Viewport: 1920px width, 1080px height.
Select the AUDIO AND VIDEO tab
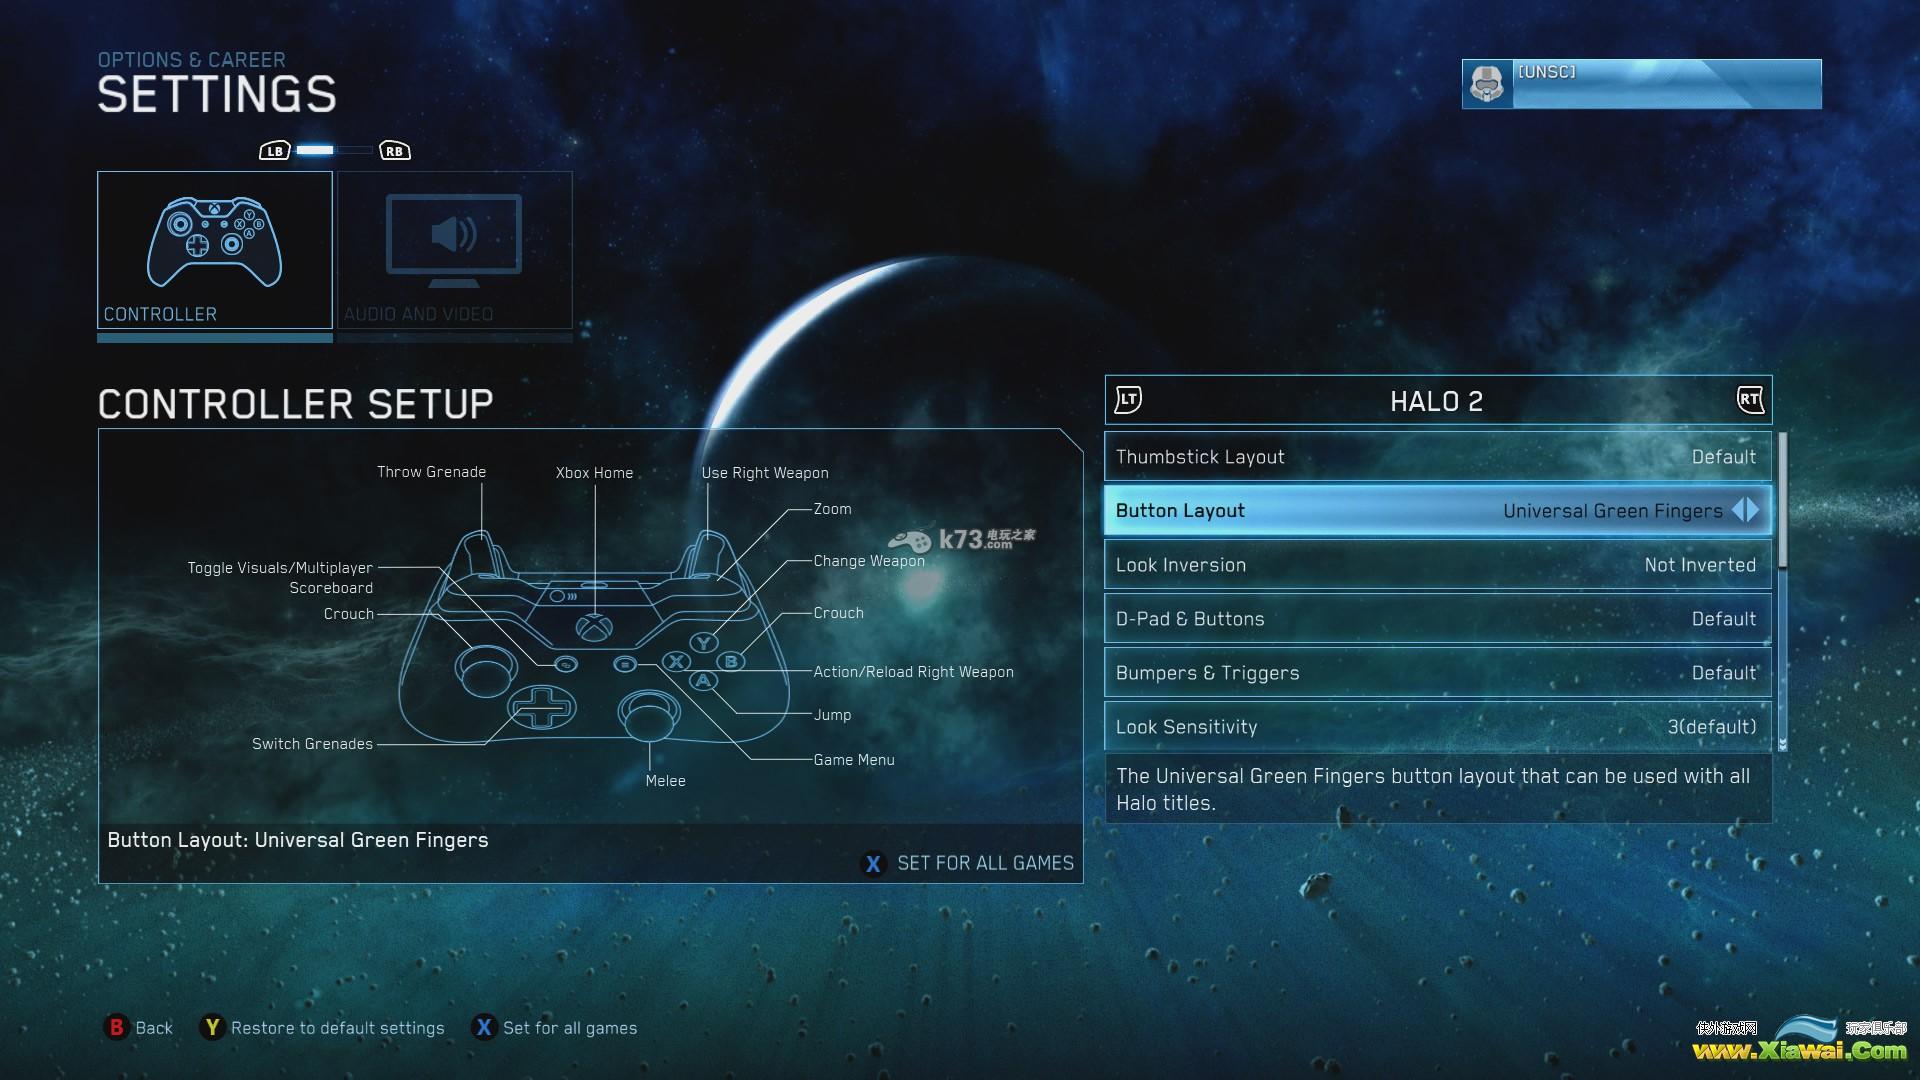pos(455,251)
